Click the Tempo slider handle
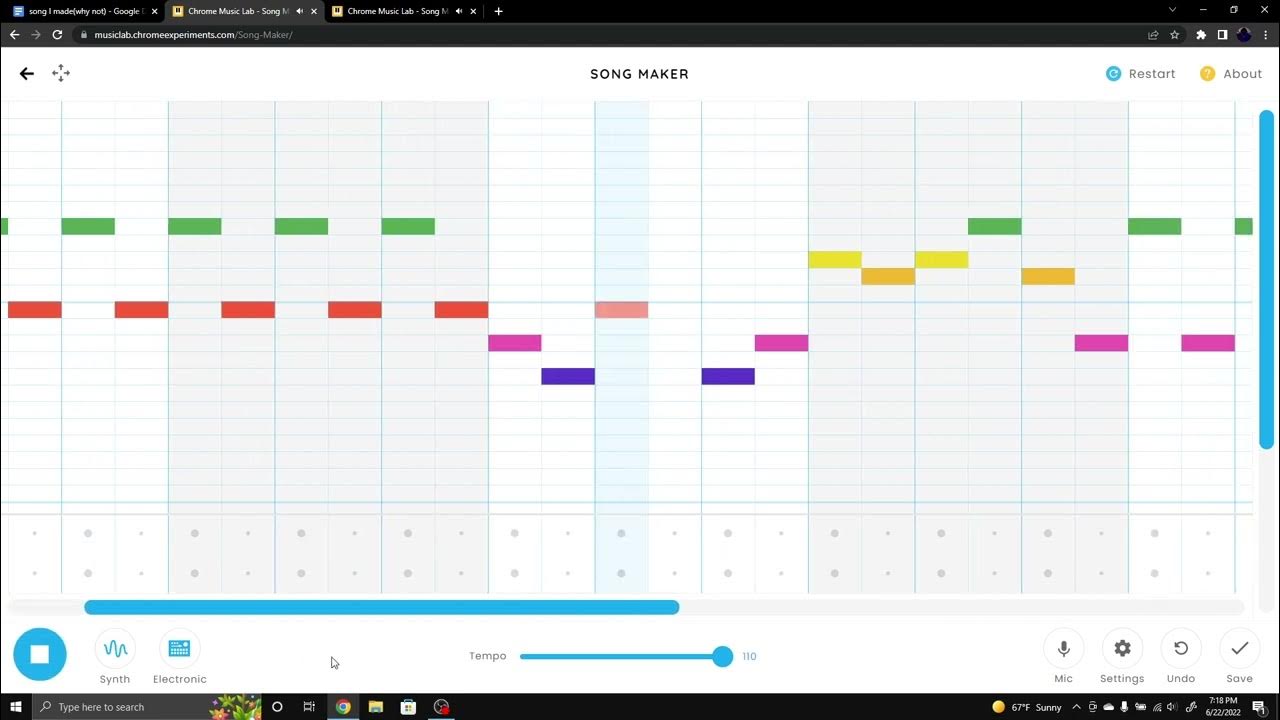 tap(722, 656)
